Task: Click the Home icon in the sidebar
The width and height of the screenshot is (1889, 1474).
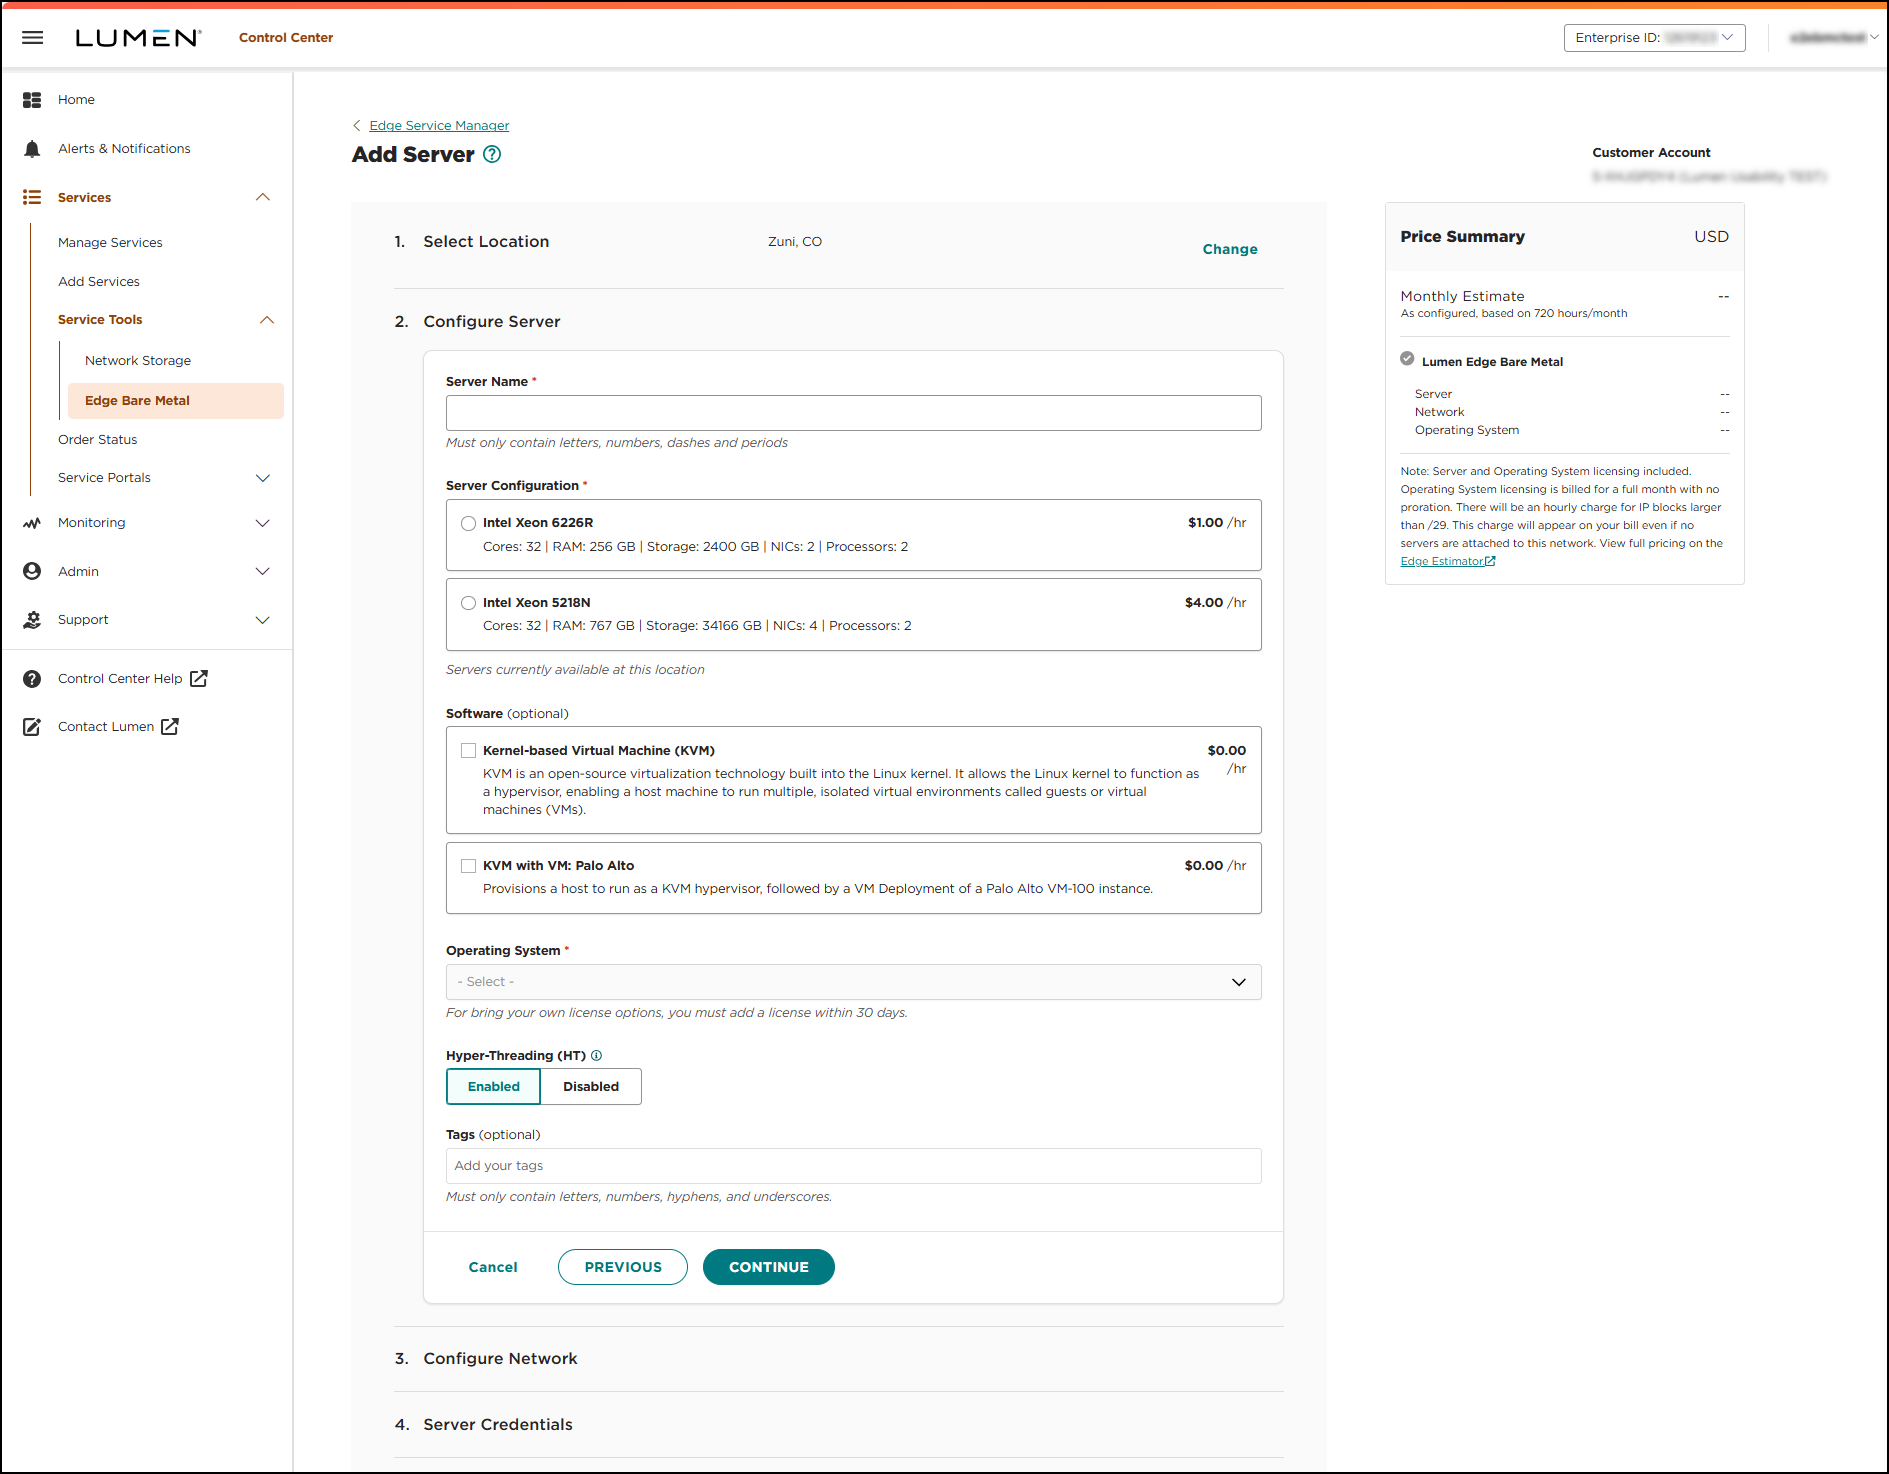Action: [32, 99]
